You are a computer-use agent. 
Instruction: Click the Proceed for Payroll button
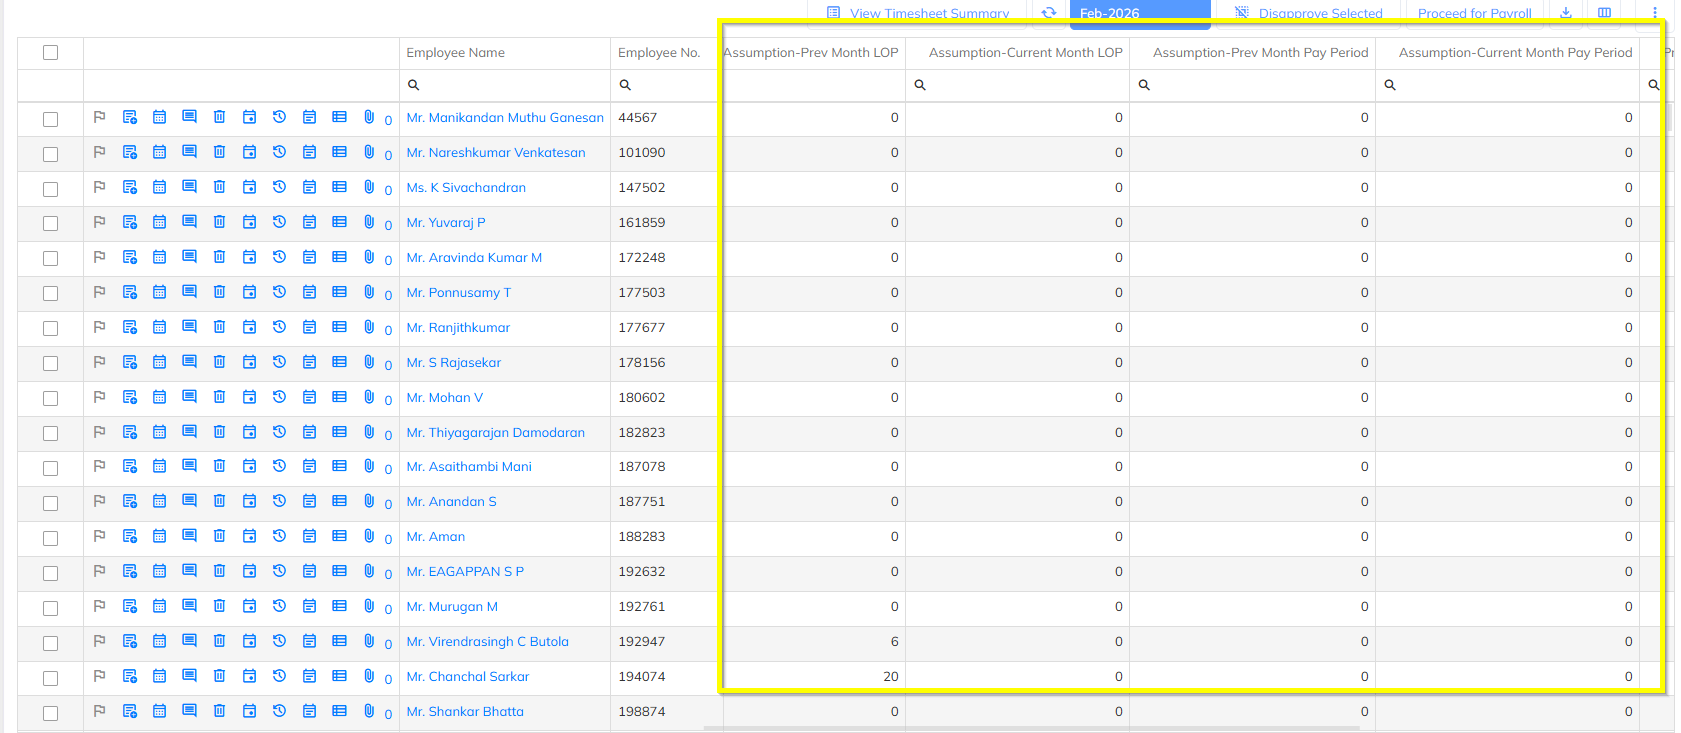pyautogui.click(x=1475, y=13)
